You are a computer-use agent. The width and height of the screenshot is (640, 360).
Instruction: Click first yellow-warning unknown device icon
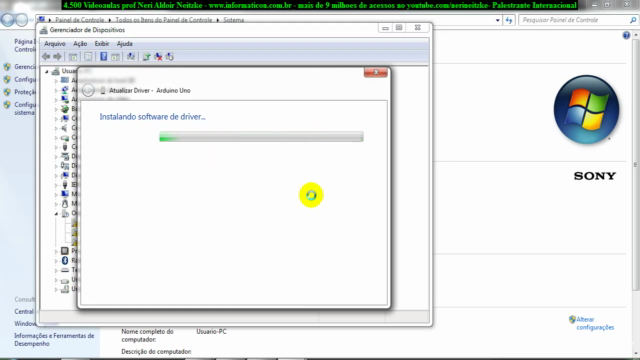point(75,223)
